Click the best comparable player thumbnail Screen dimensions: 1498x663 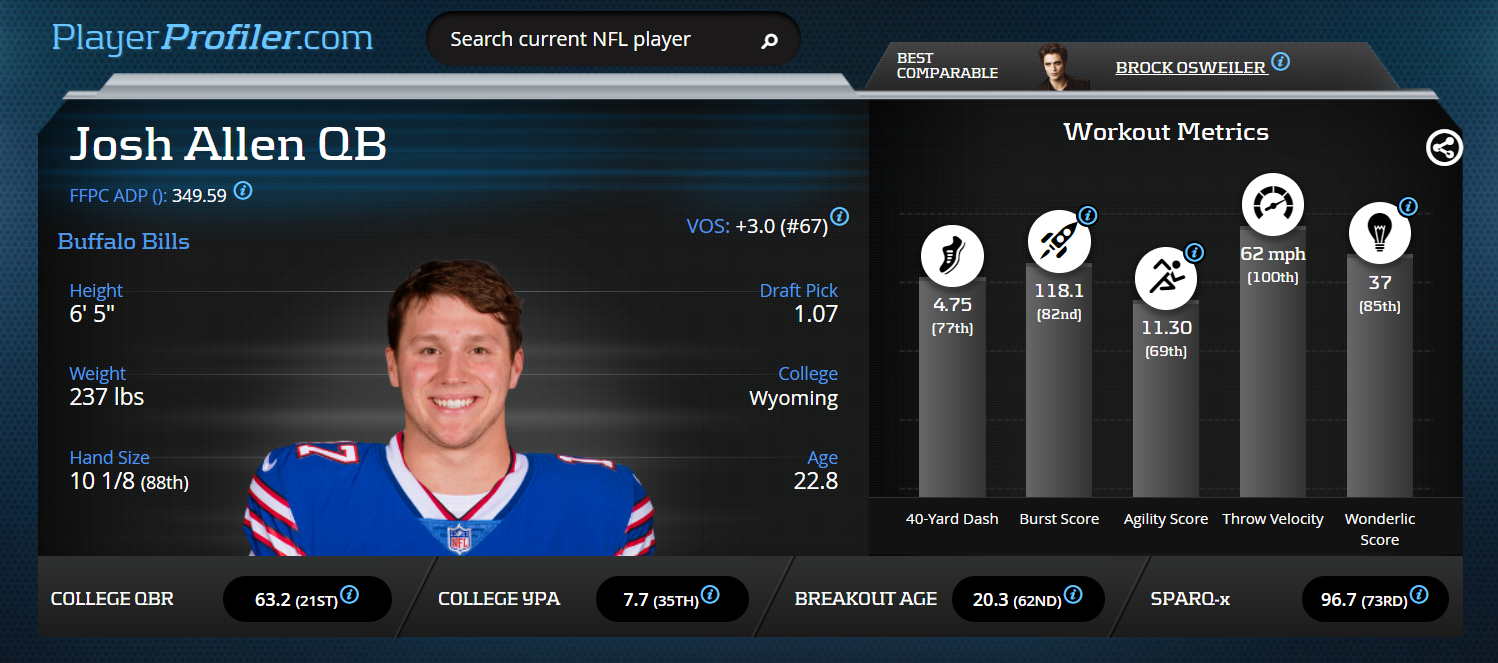pyautogui.click(x=1061, y=66)
